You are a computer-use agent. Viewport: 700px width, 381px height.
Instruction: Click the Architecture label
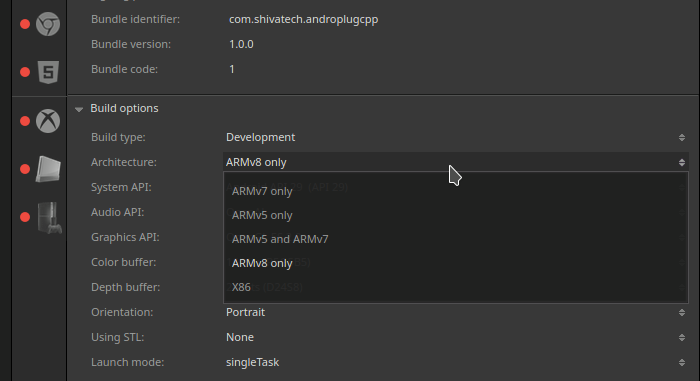(124, 162)
